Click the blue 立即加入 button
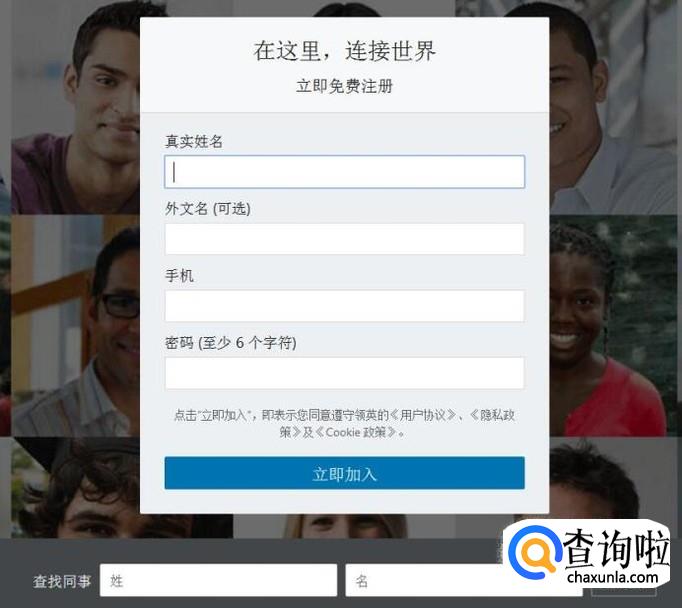 344,473
